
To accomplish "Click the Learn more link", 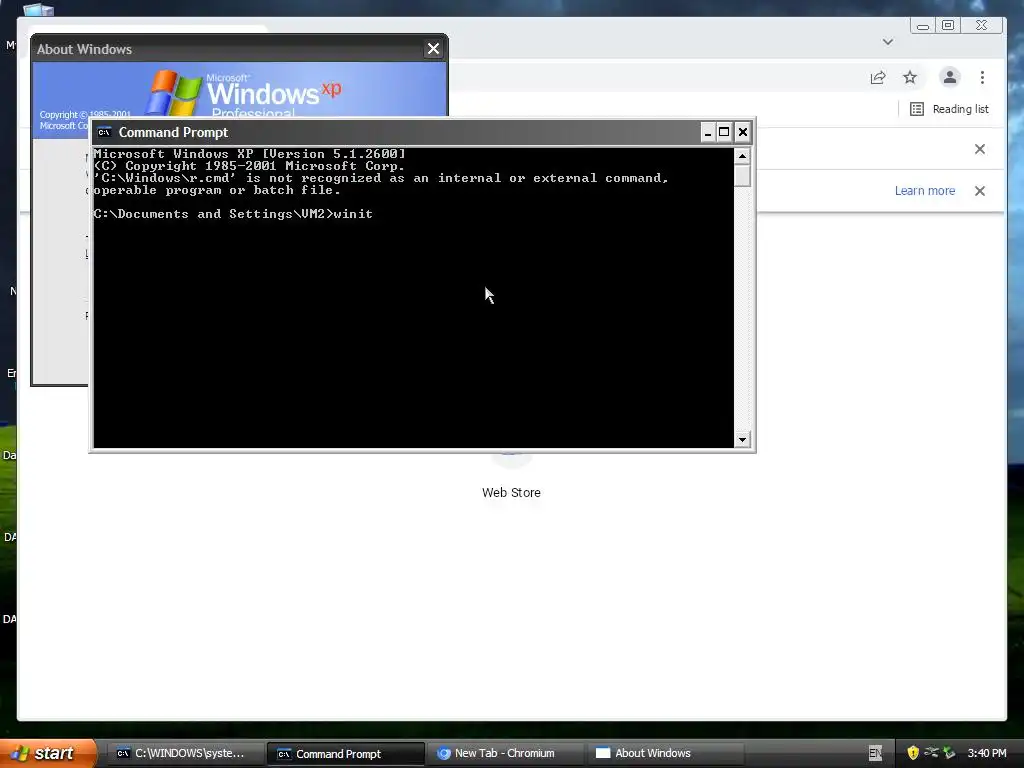I will (x=925, y=191).
